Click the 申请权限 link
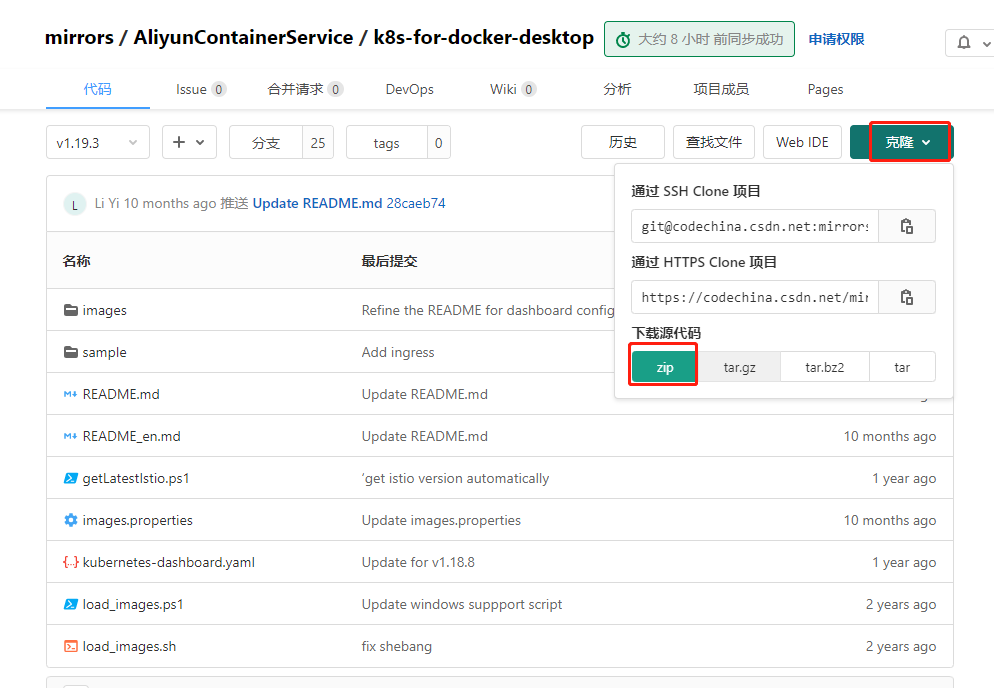994x688 pixels. (x=836, y=39)
